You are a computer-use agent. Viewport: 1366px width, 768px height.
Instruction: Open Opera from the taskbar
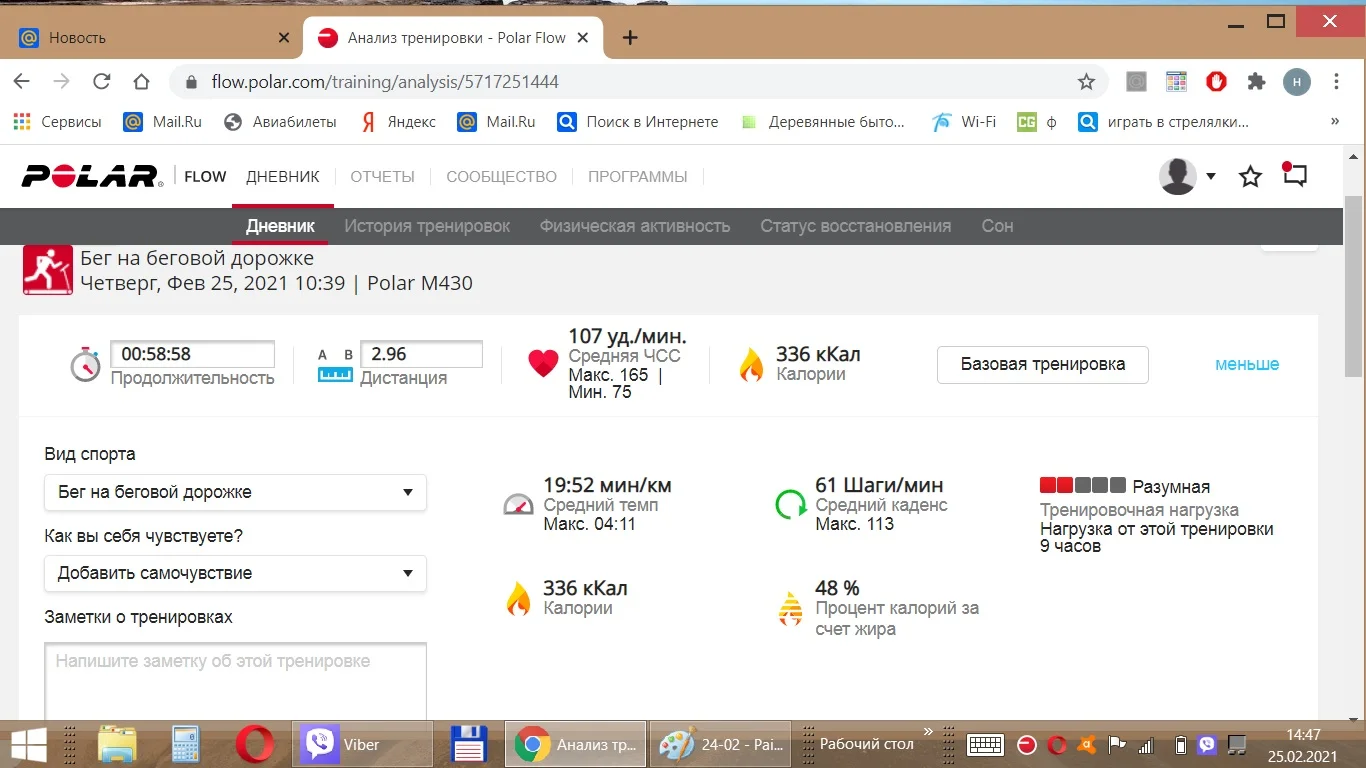[255, 744]
